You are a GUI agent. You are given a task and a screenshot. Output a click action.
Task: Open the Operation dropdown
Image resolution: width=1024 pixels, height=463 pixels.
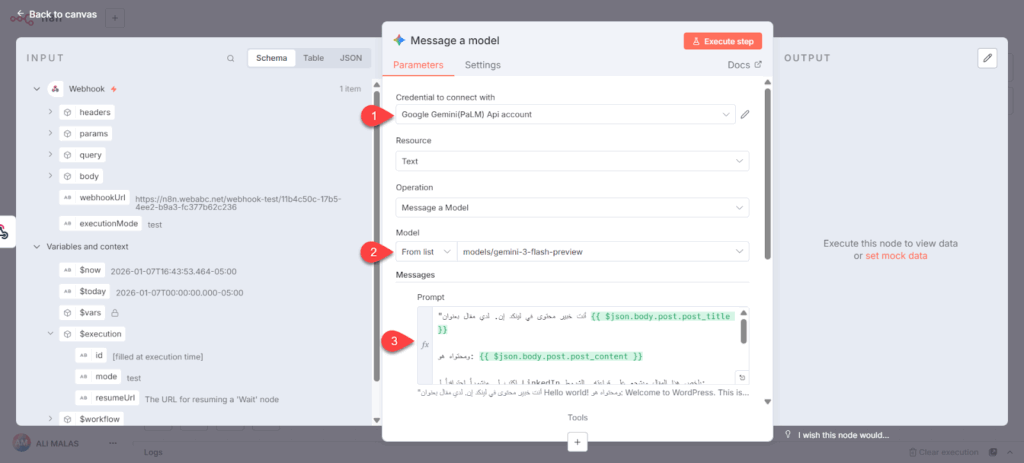[x=572, y=208]
